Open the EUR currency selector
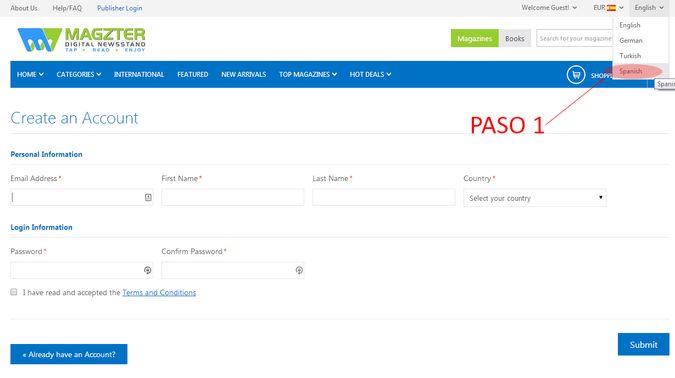The width and height of the screenshot is (675, 378). pos(608,8)
